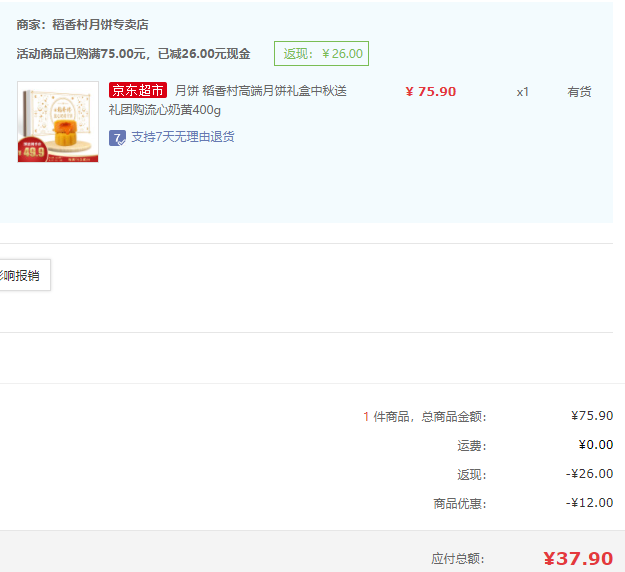Click the product discount -¥12.00 value
The image size is (625, 572).
590,503
